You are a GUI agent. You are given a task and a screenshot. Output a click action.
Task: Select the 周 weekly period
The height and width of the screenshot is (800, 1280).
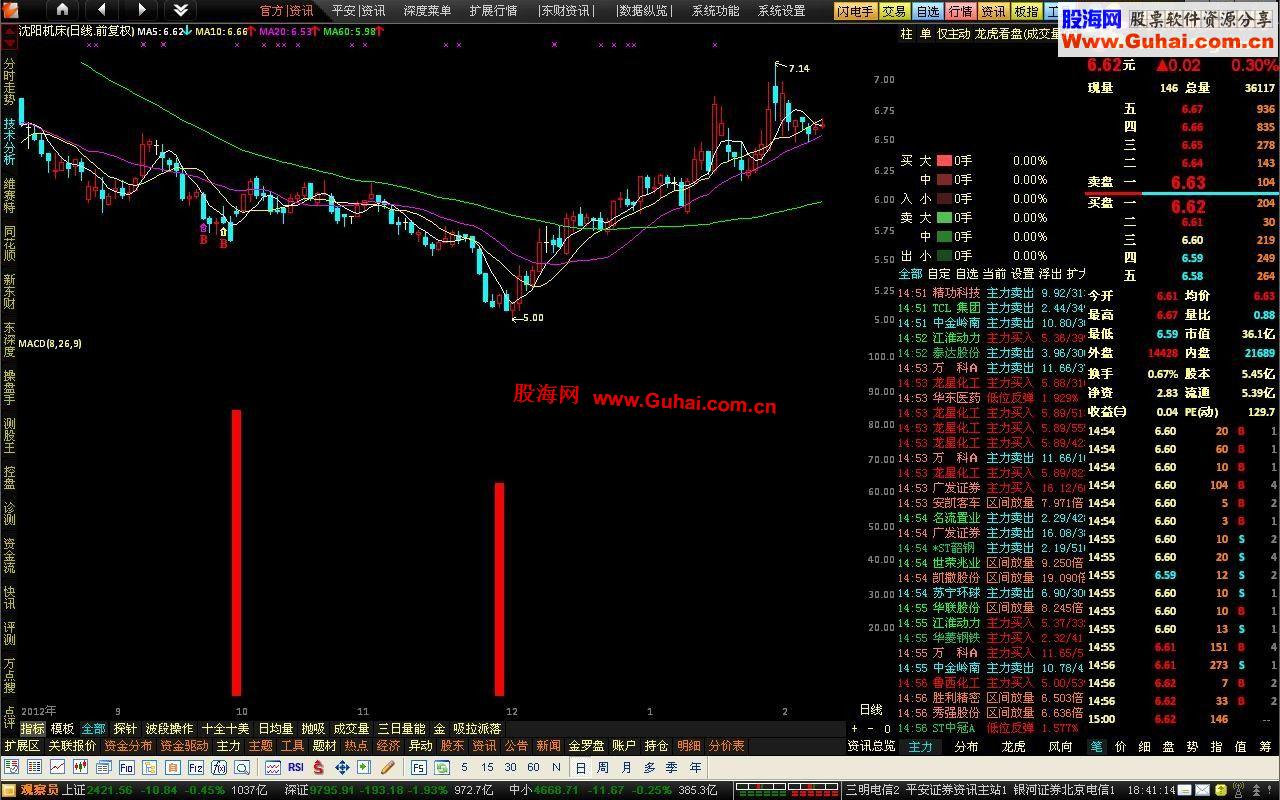tap(603, 767)
